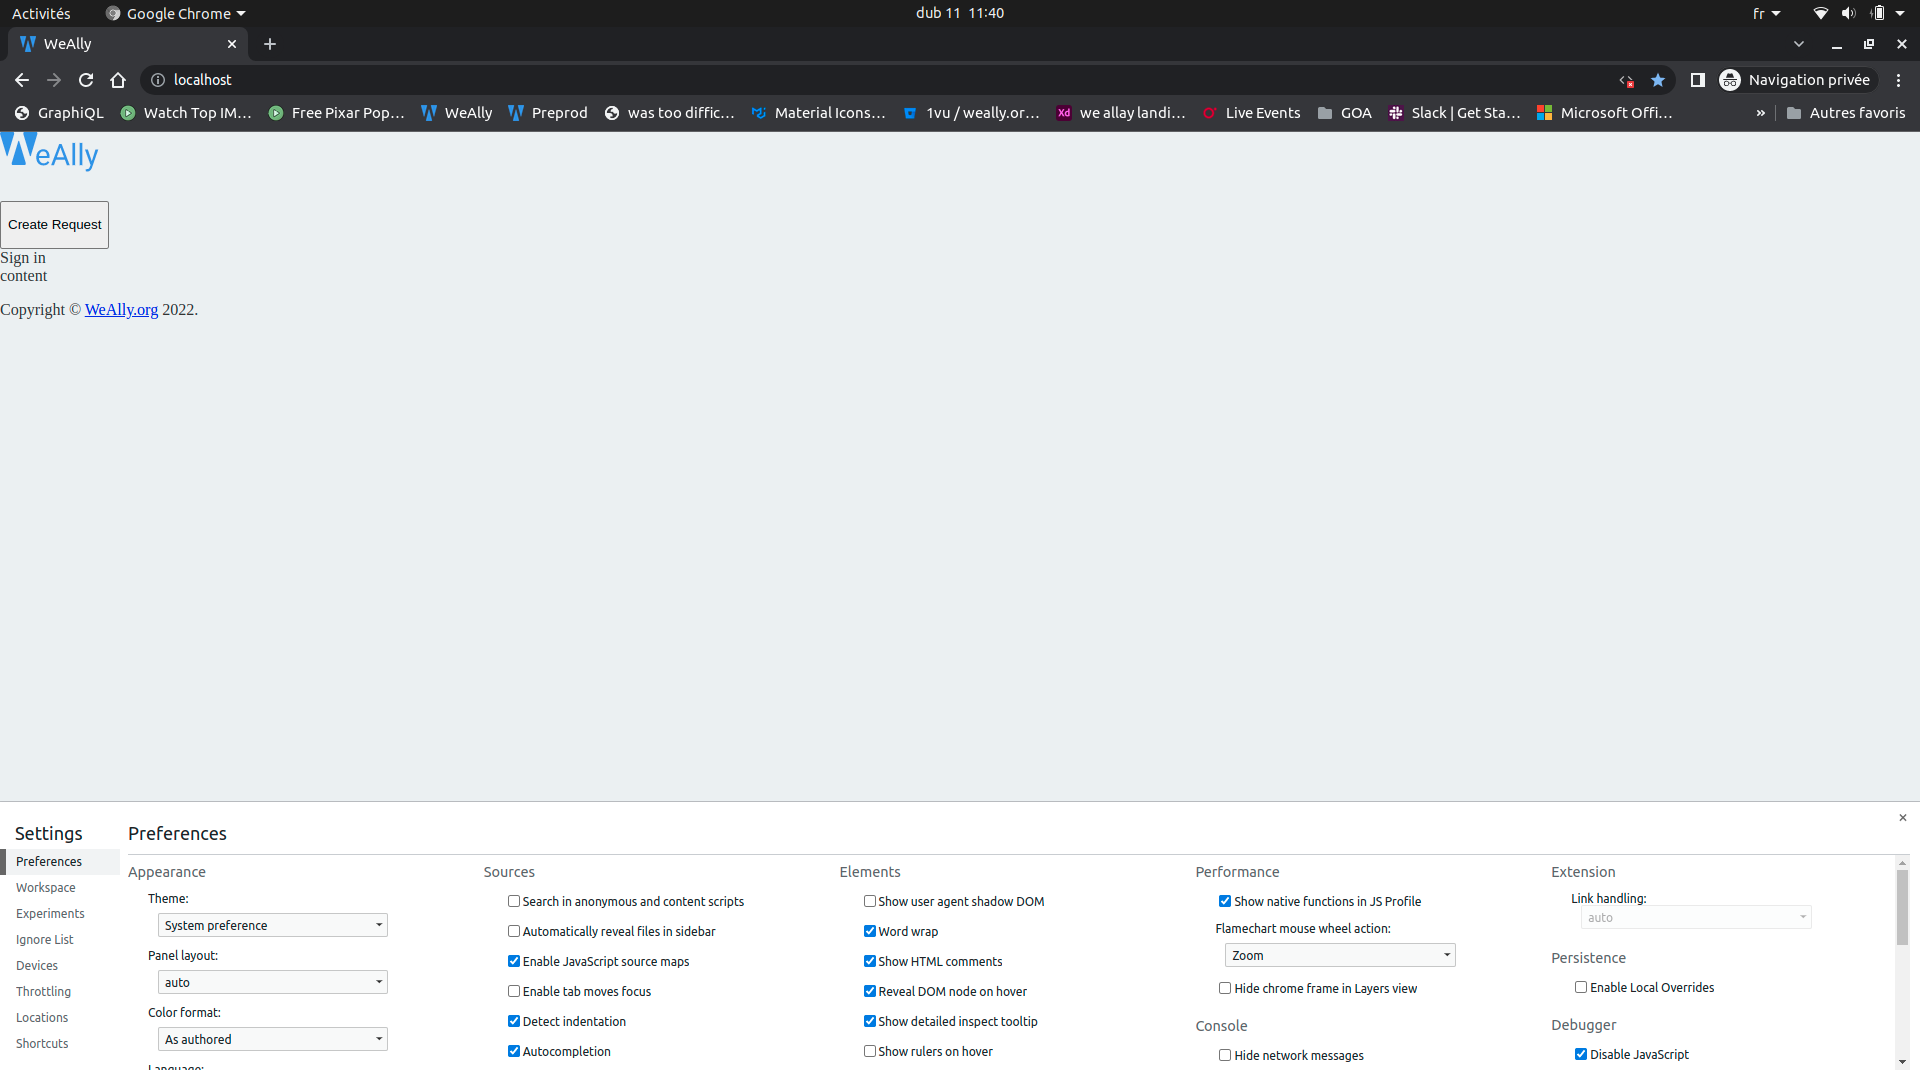
Task: Click inside the localhost address bar
Action: point(400,80)
